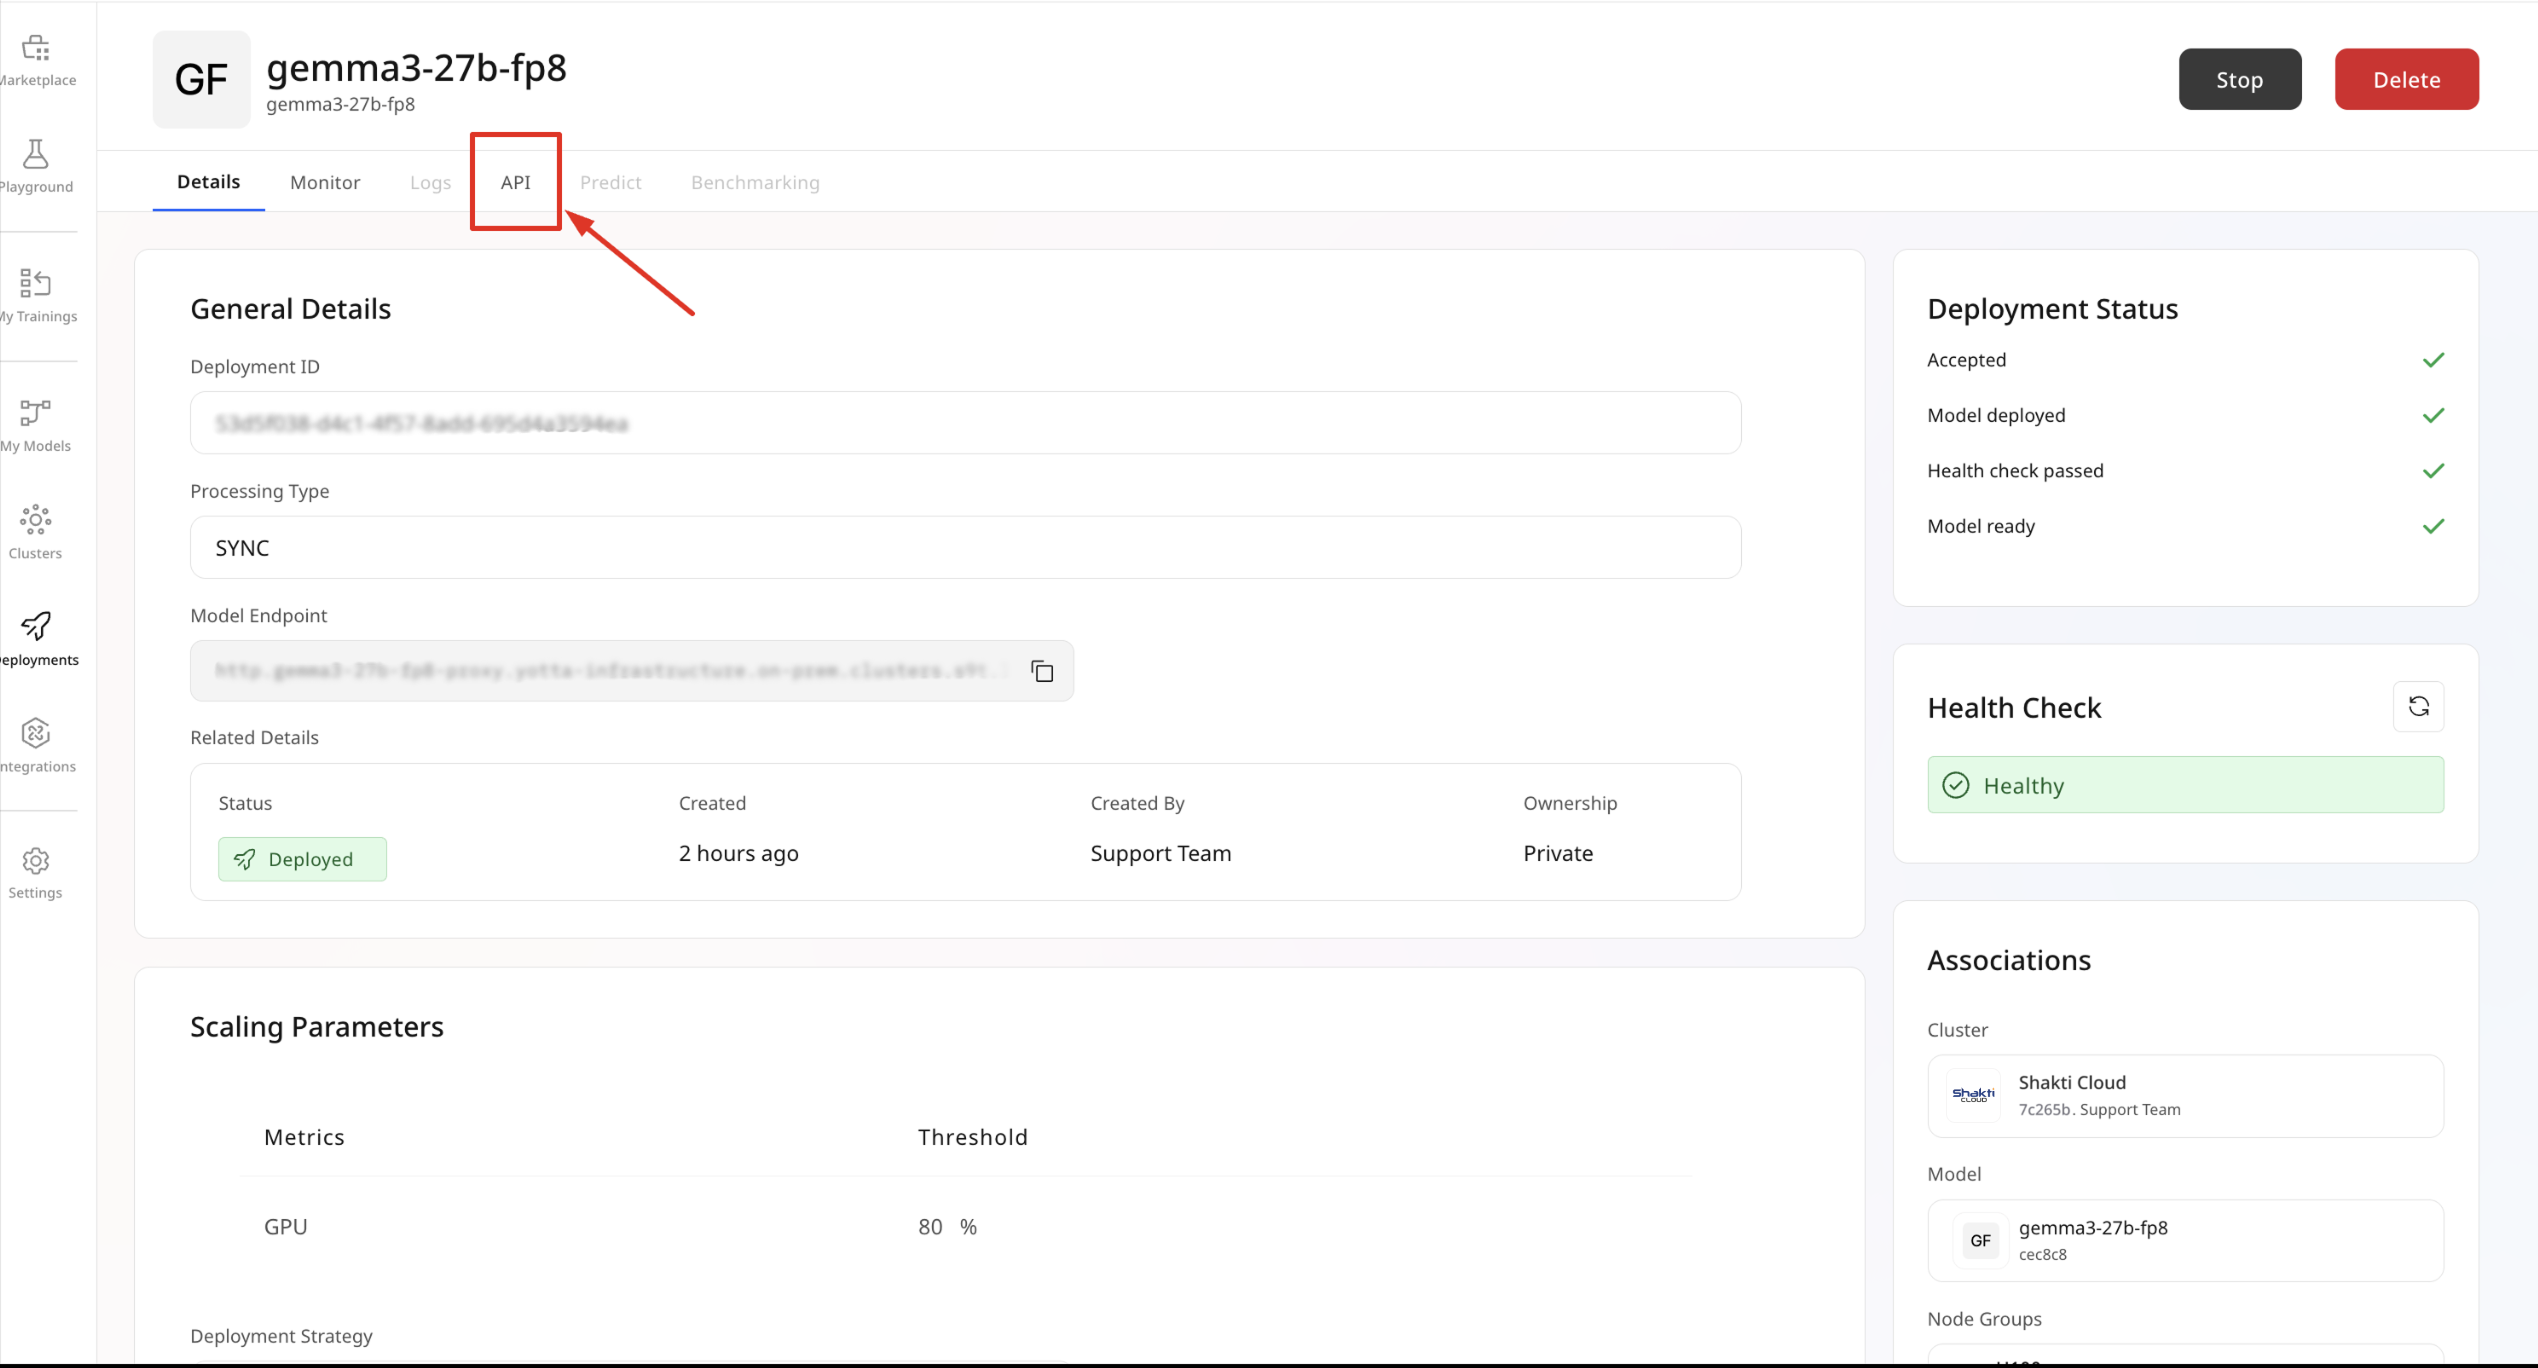The width and height of the screenshot is (2538, 1368).
Task: Click the Deployment ID field
Action: point(965,423)
